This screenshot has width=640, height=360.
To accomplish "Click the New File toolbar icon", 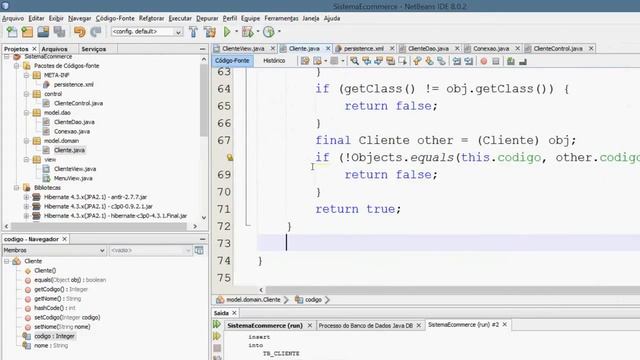I will (12, 32).
